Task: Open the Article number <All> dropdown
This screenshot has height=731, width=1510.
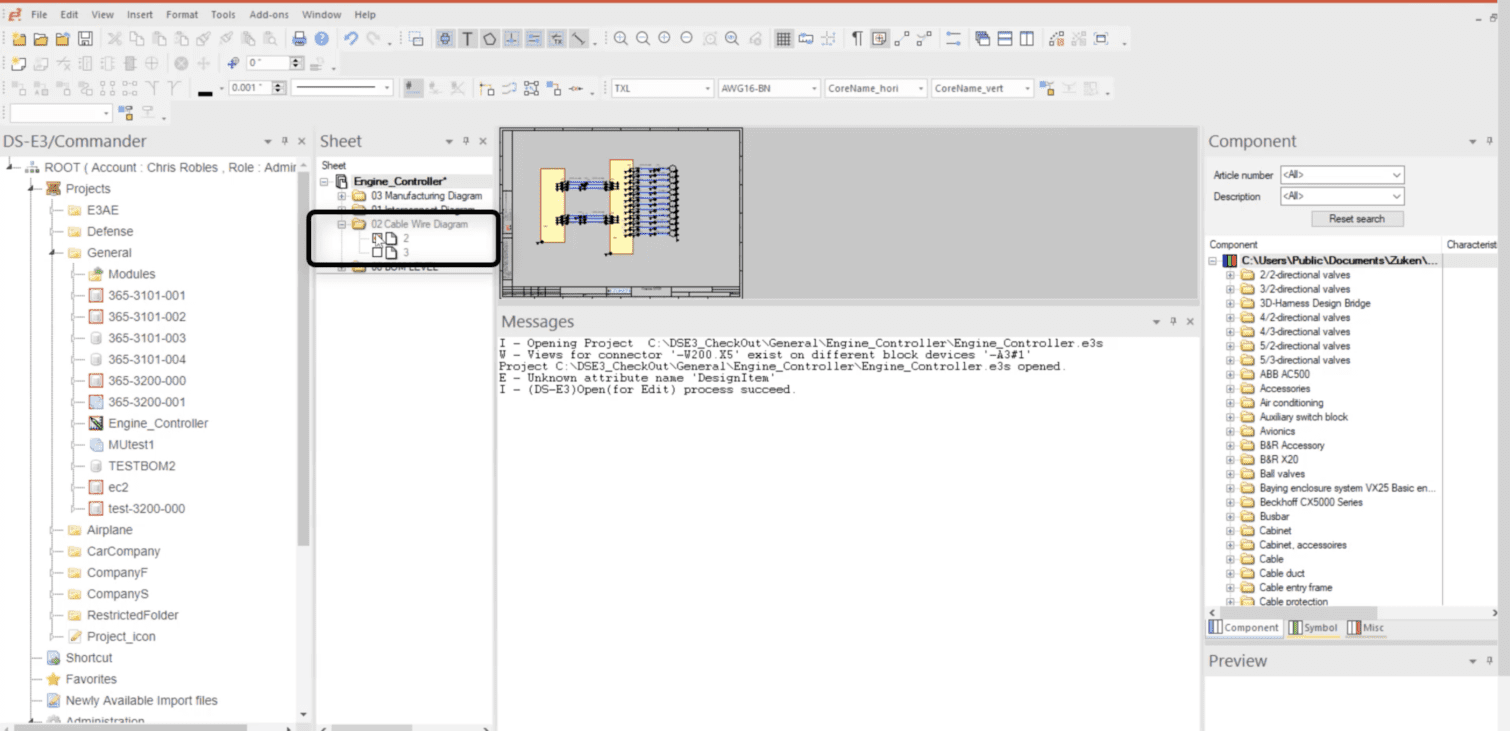Action: click(x=1397, y=175)
